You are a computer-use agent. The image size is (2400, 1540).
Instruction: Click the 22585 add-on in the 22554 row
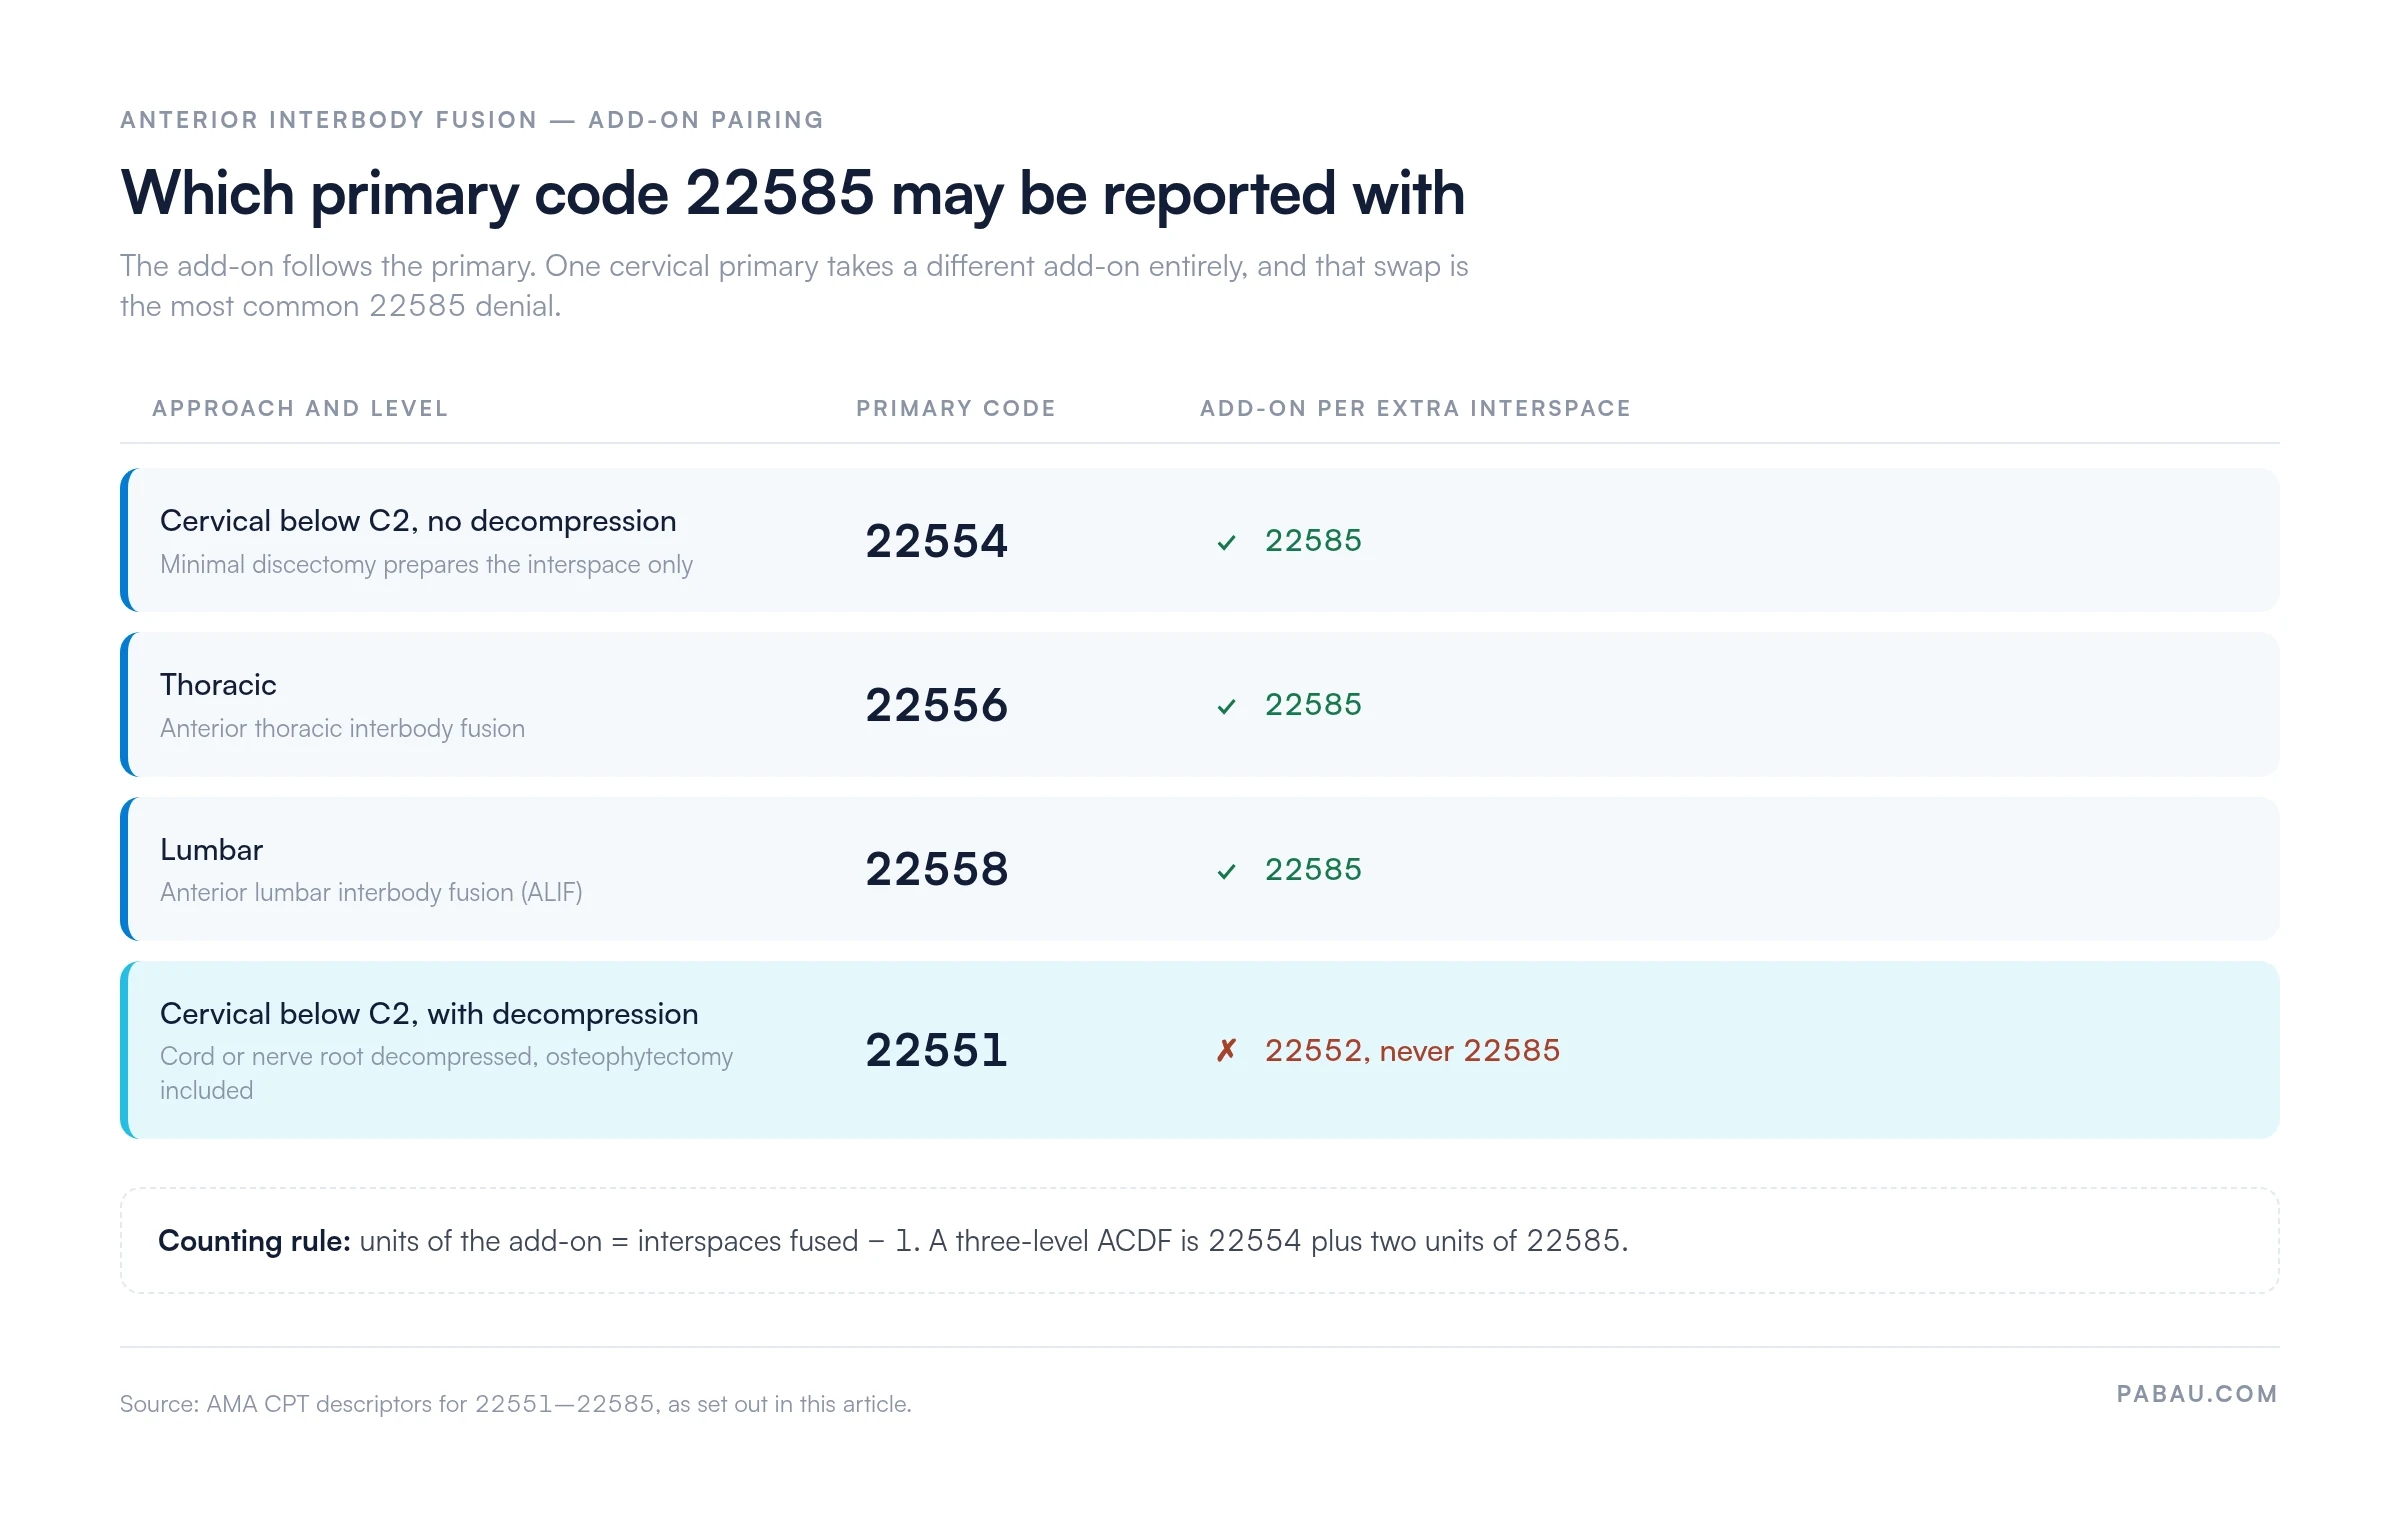point(1313,540)
